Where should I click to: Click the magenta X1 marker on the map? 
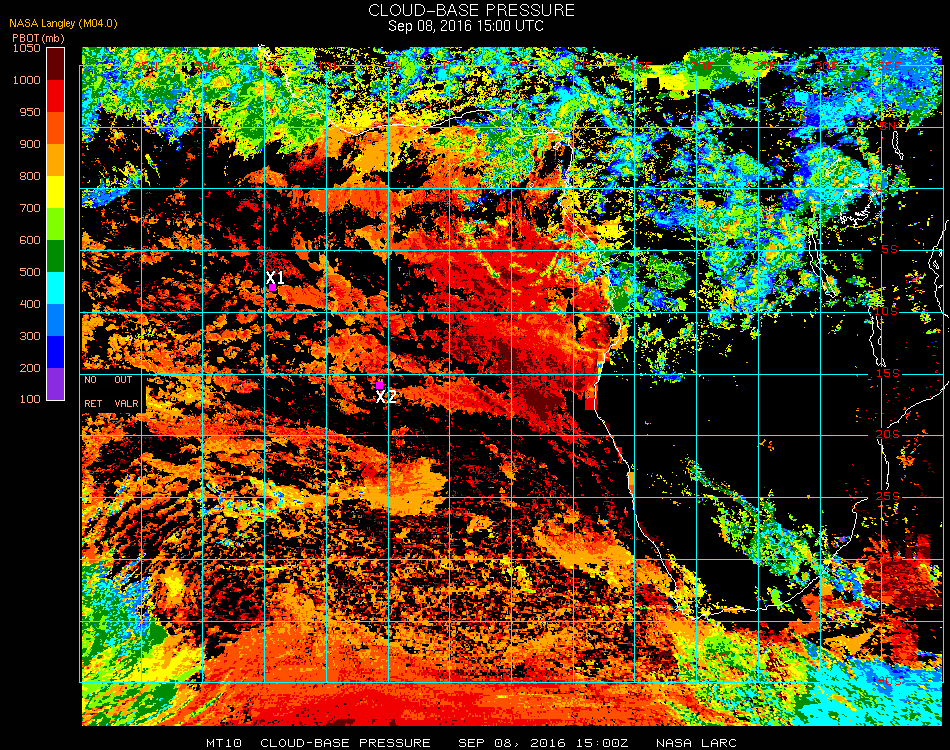point(273,288)
